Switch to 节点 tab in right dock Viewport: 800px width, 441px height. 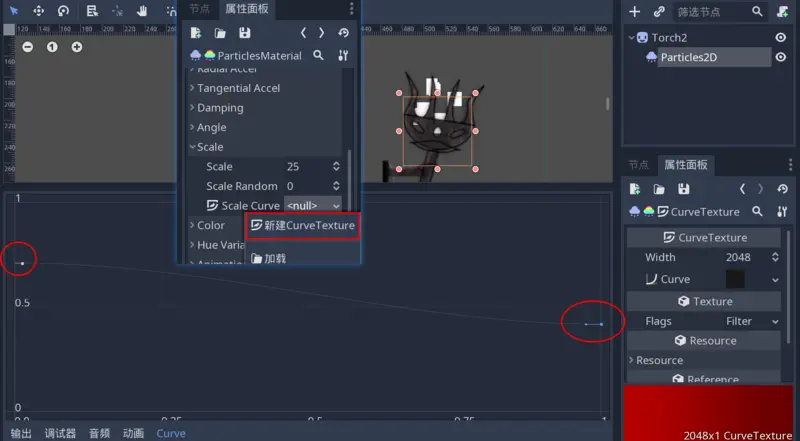pos(638,165)
